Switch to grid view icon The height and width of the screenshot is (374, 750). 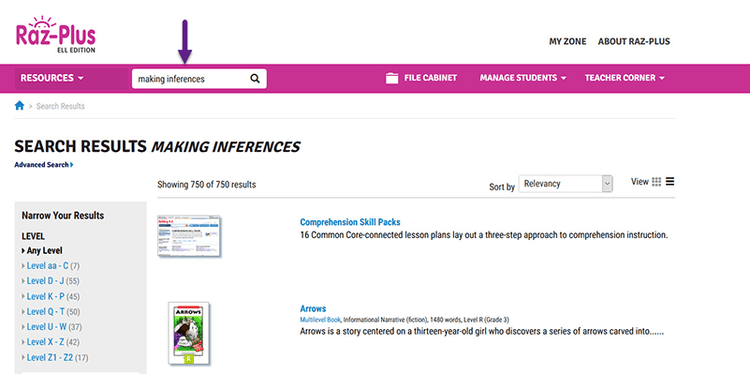click(x=656, y=182)
